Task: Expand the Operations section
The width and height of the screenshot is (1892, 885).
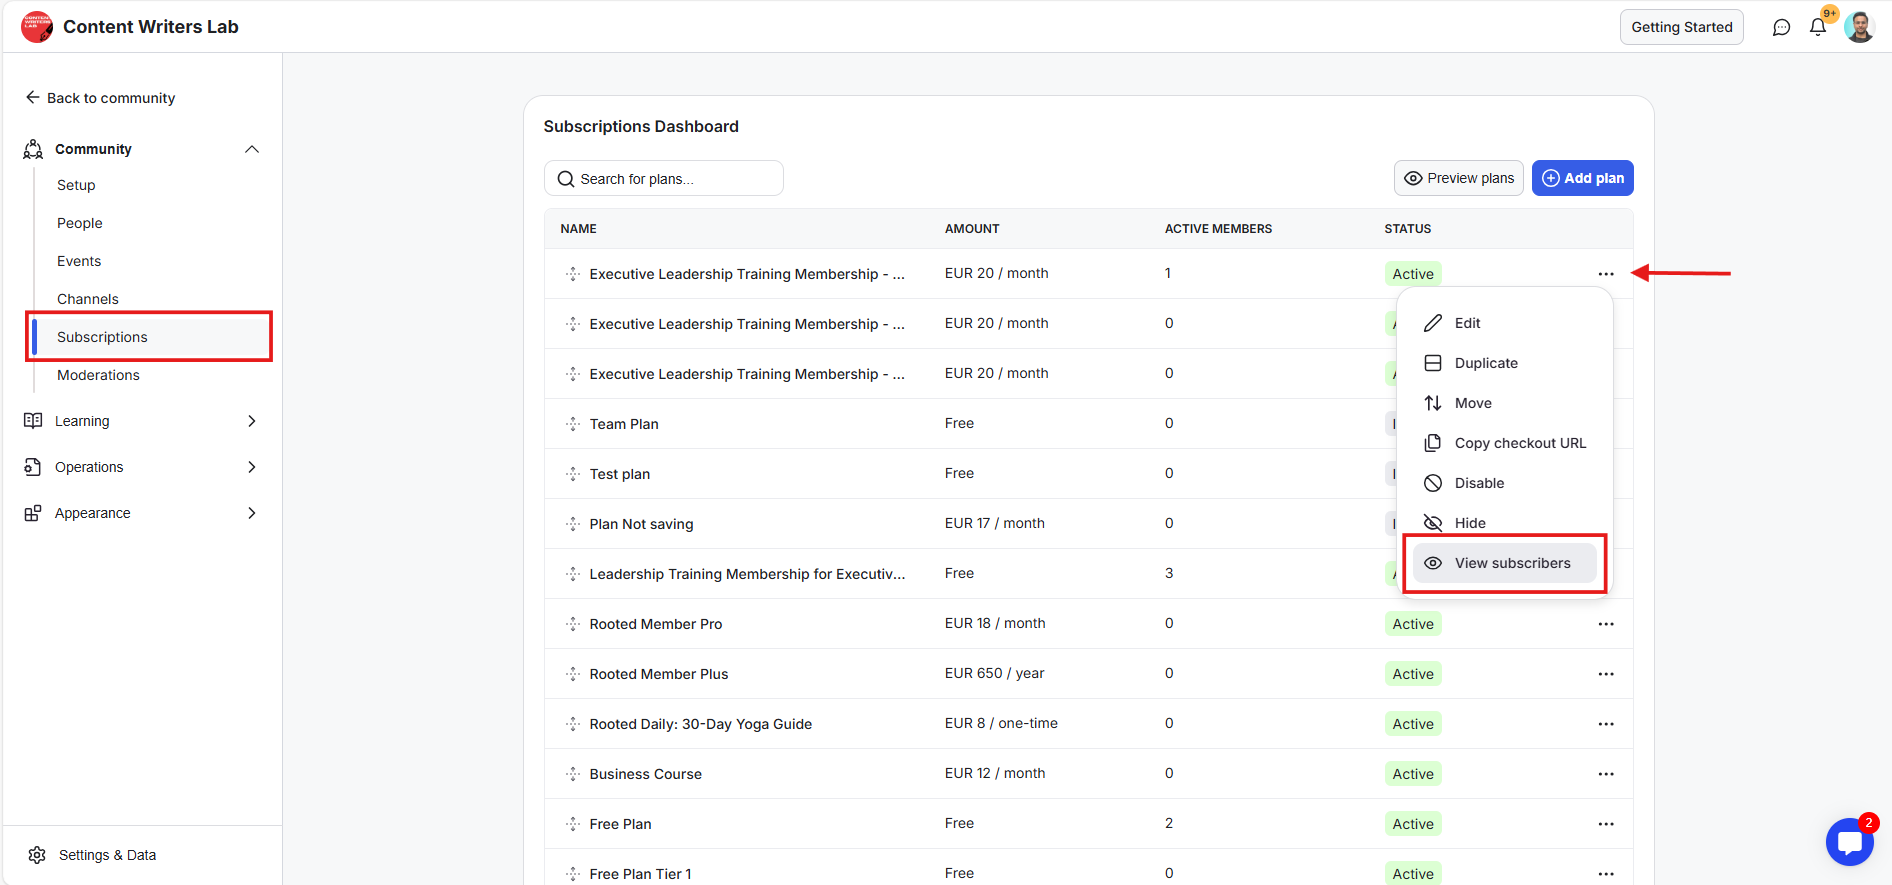Action: [x=252, y=467]
